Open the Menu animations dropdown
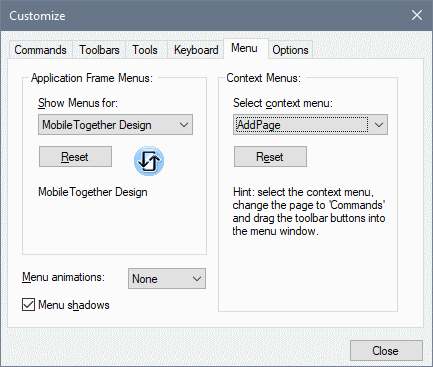 click(167, 279)
